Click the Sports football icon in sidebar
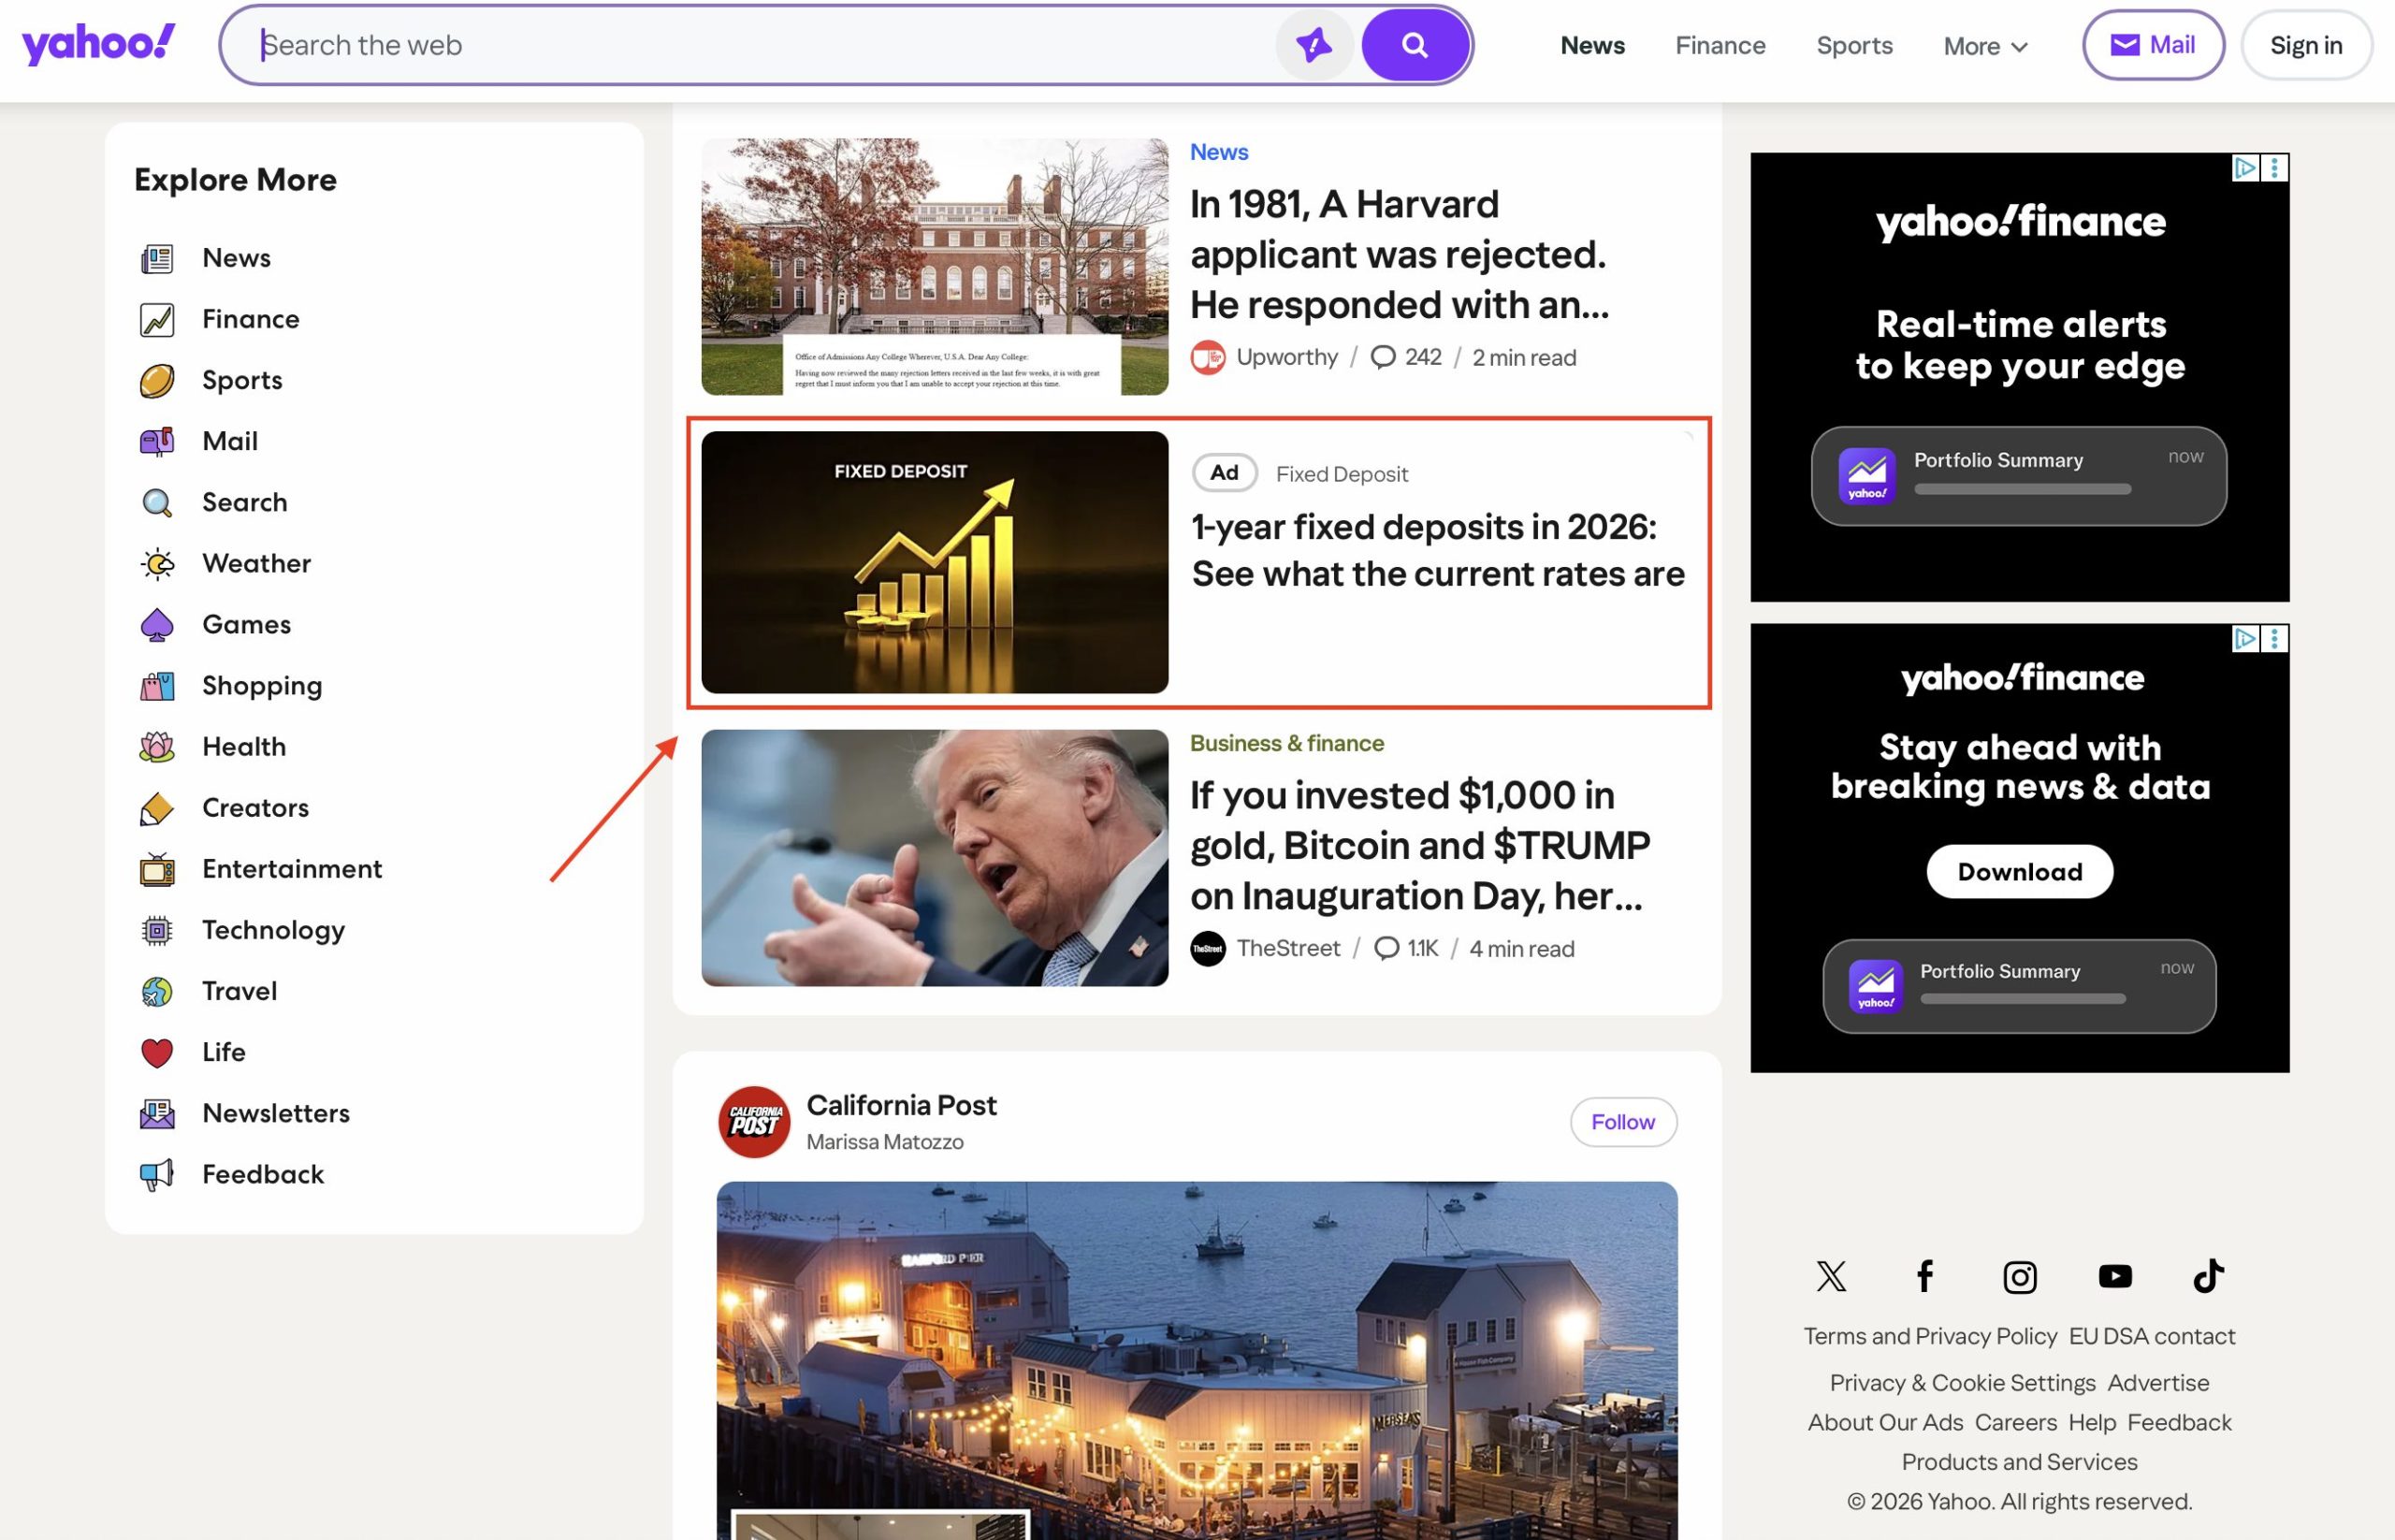Image resolution: width=2395 pixels, height=1540 pixels. [x=157, y=381]
